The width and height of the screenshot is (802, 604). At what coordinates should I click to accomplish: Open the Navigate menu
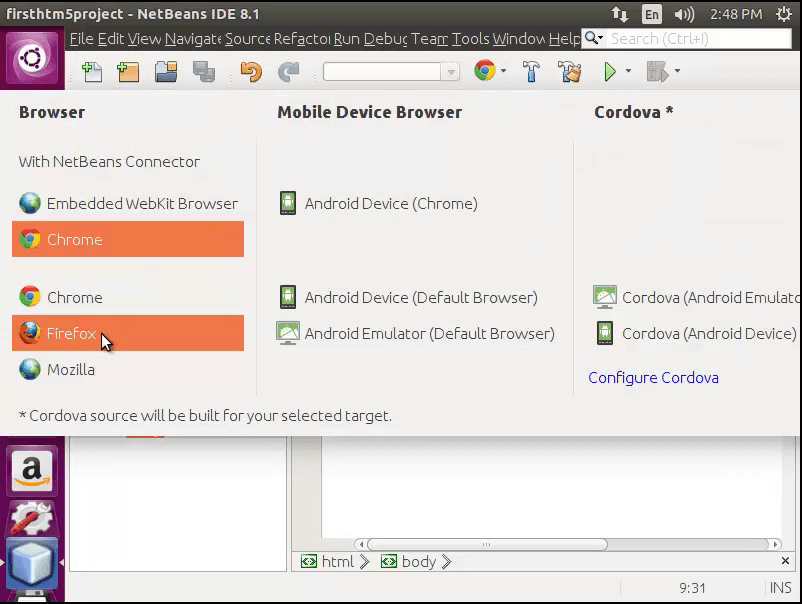[193, 39]
